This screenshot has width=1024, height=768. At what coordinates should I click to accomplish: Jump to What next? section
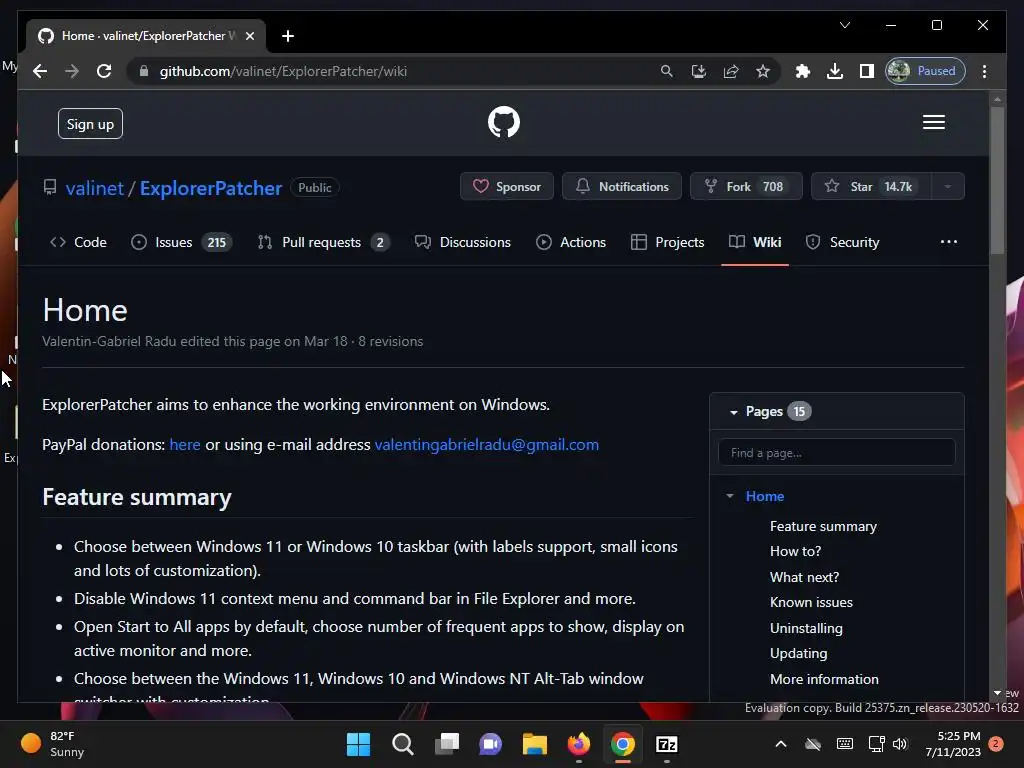(x=804, y=577)
